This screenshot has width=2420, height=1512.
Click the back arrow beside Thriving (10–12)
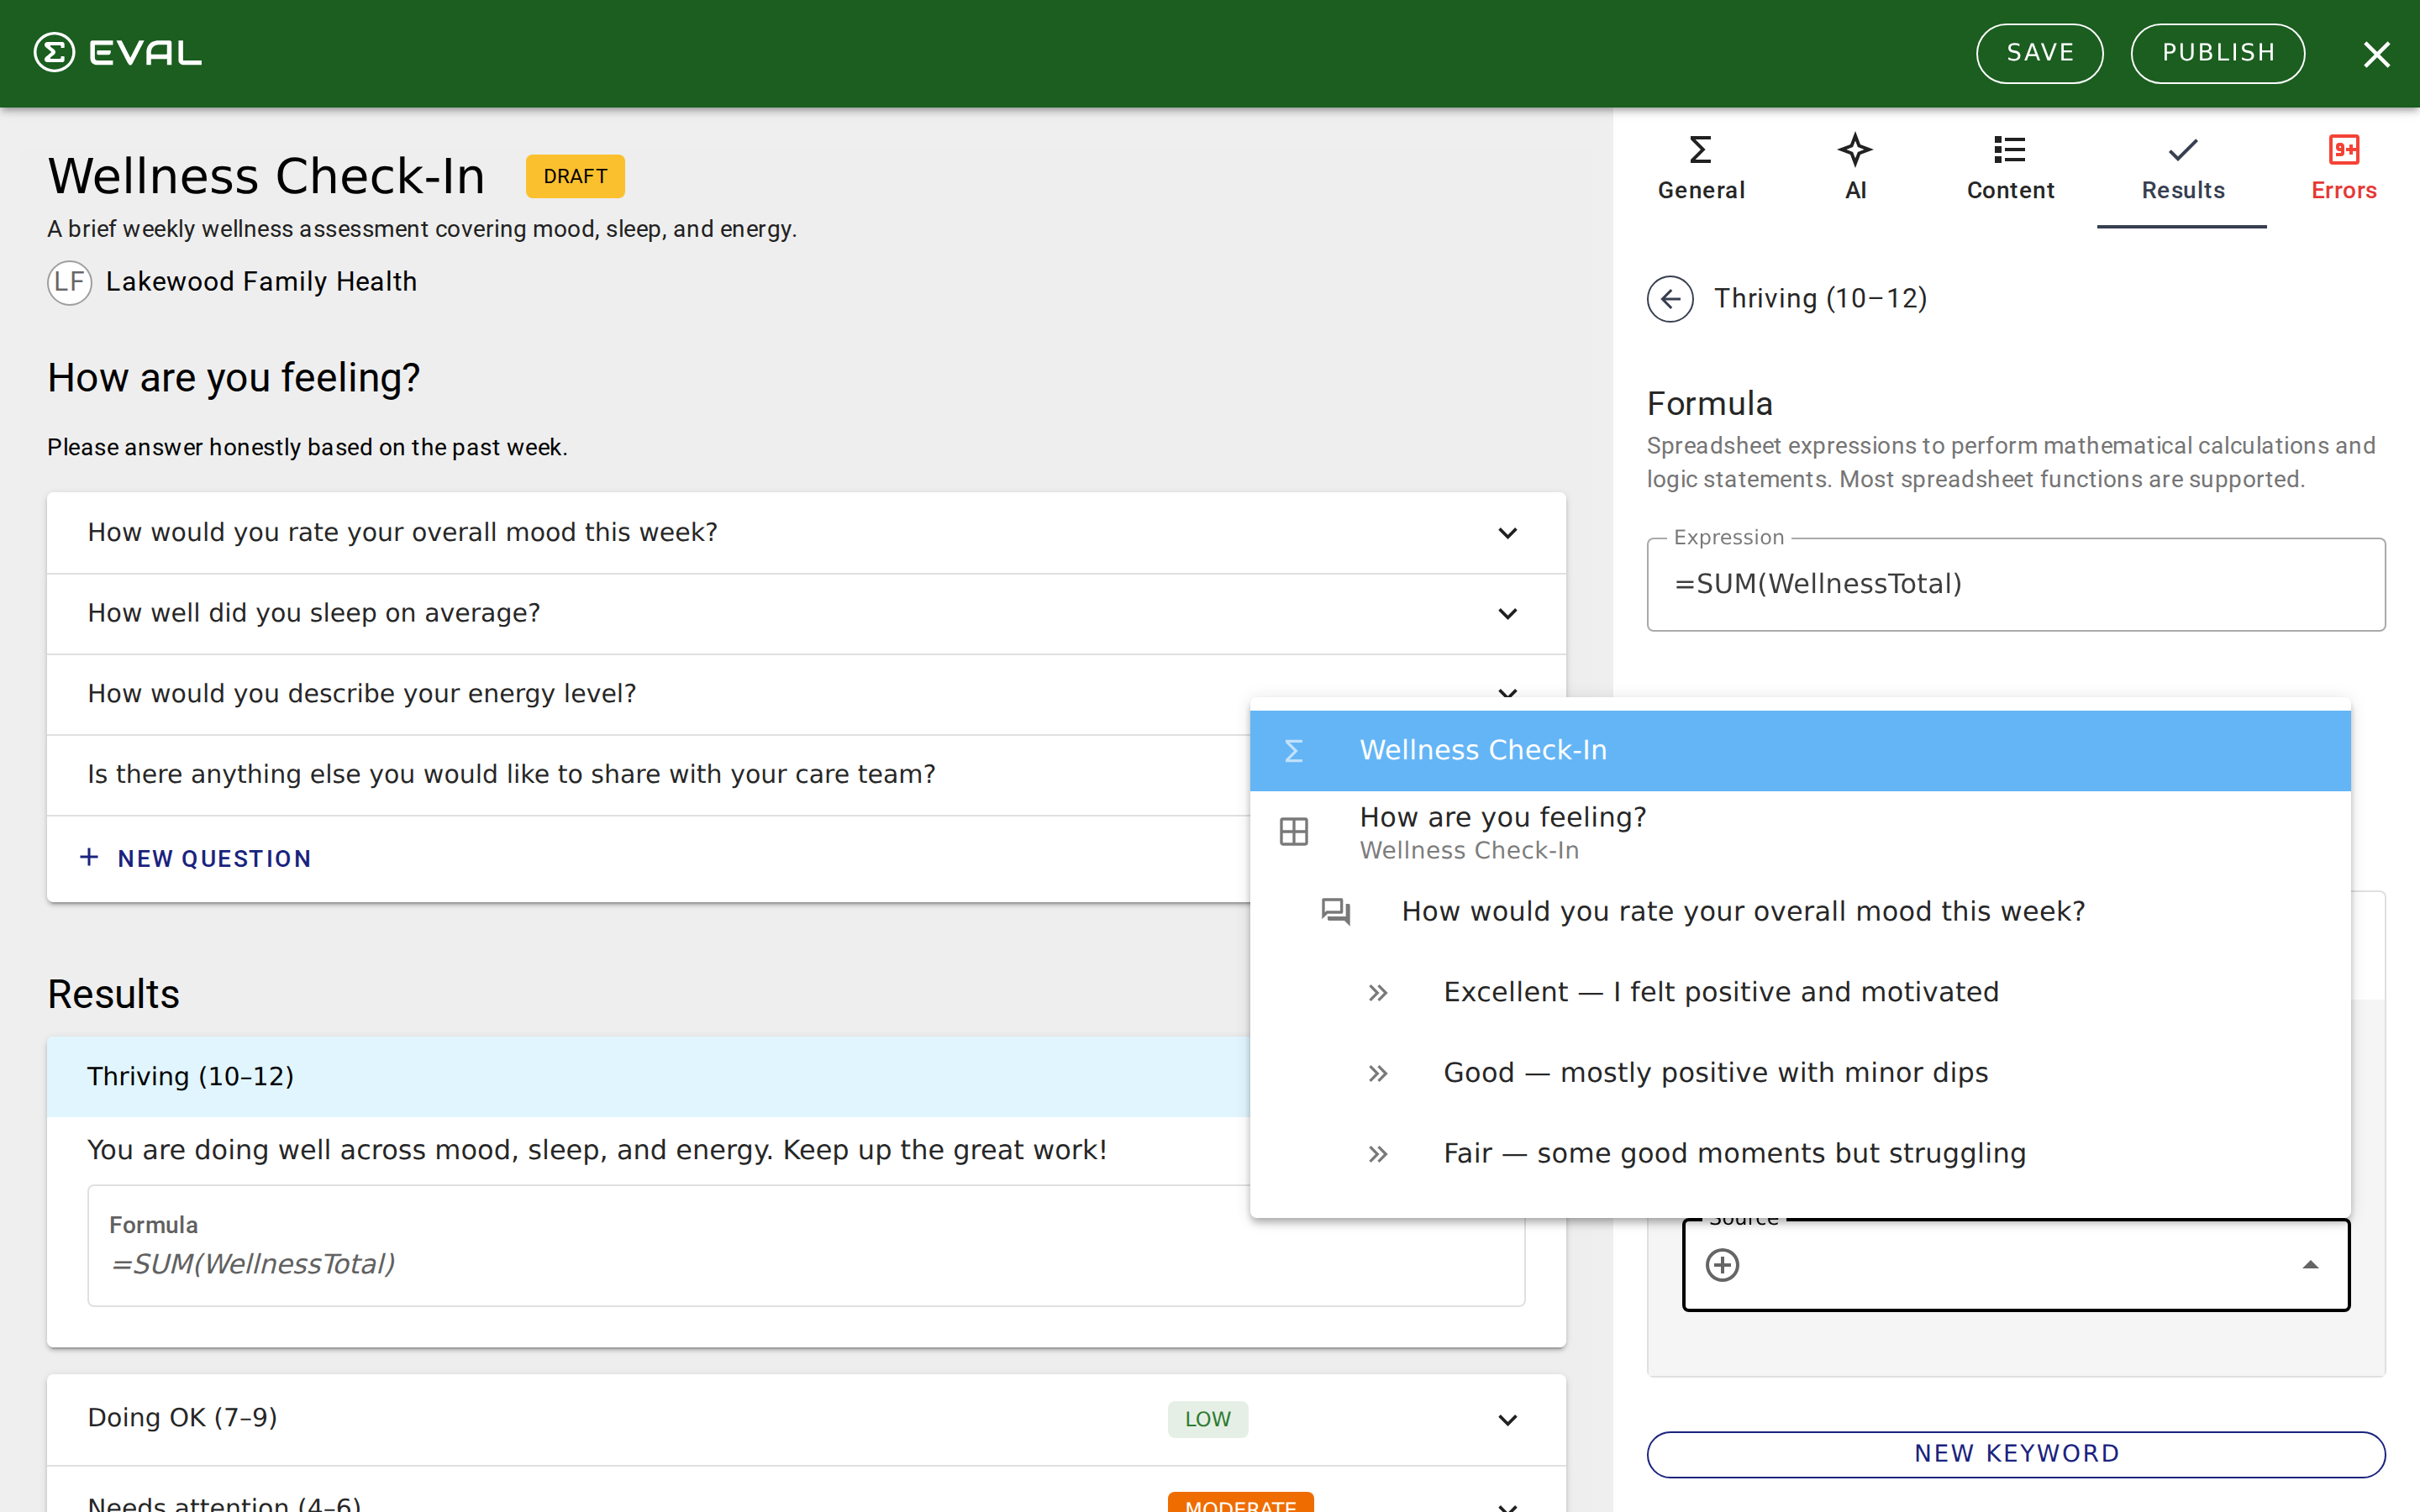[x=1669, y=298]
